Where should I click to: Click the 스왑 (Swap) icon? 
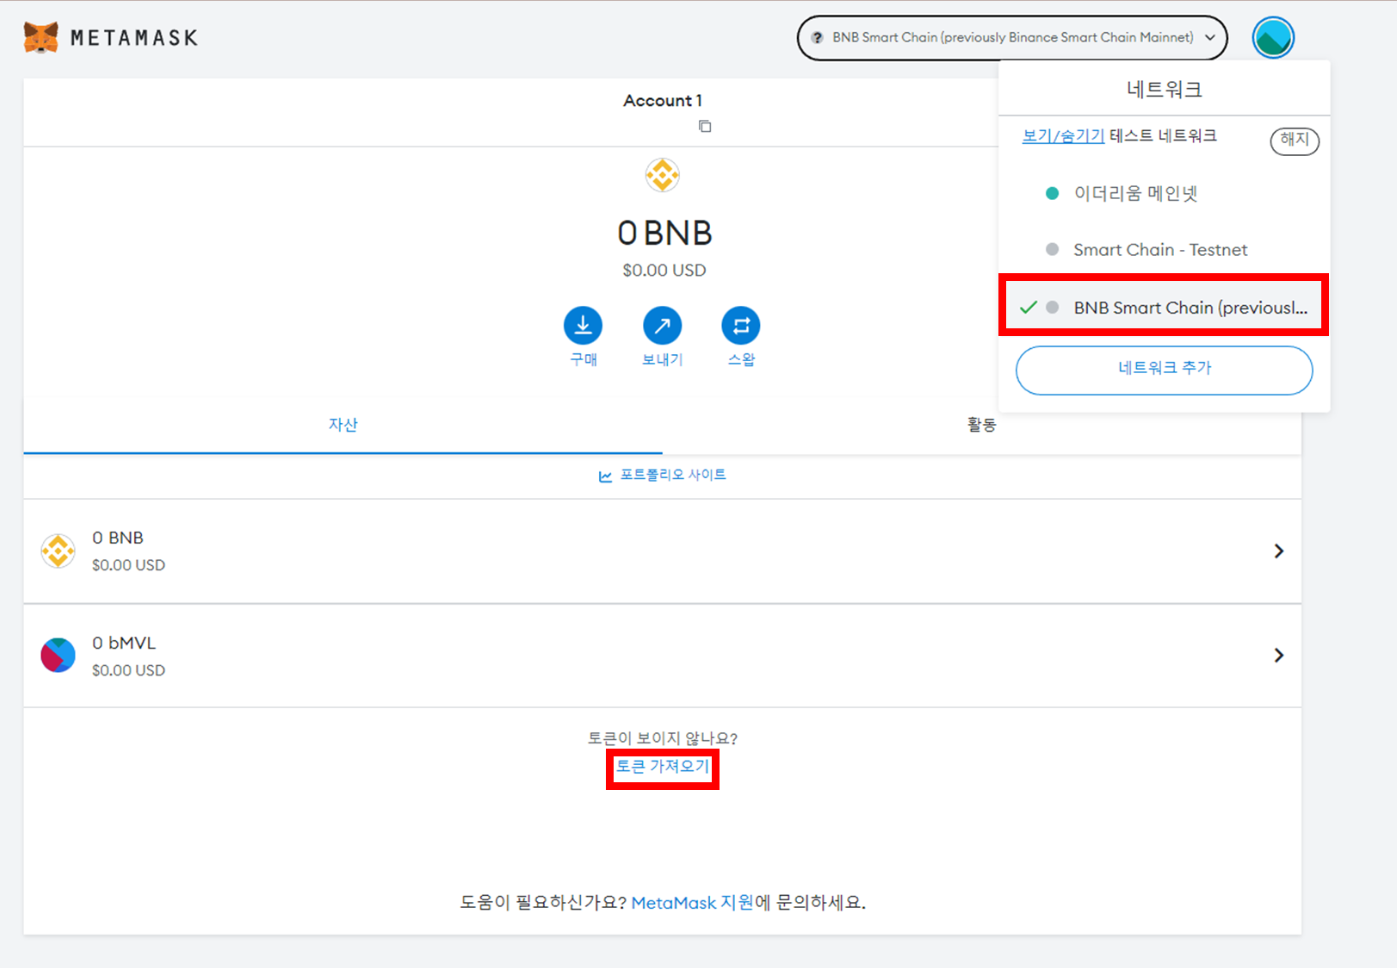pos(741,325)
